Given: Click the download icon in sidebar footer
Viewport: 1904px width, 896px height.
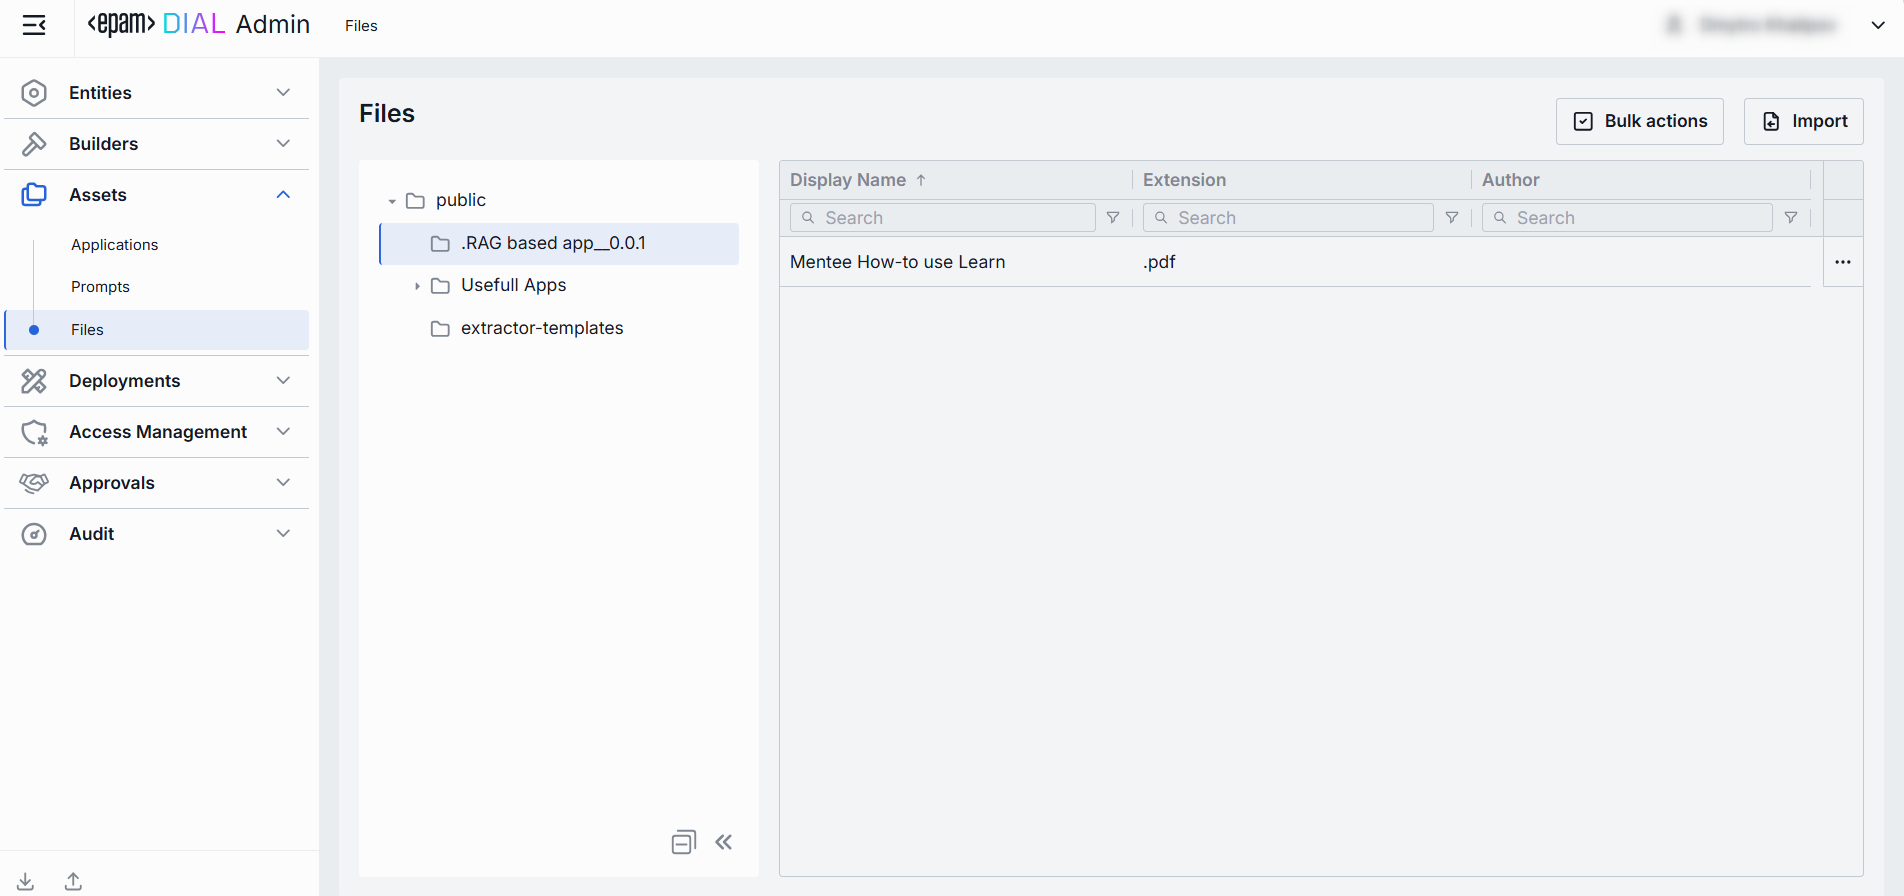Looking at the screenshot, I should click(x=26, y=881).
